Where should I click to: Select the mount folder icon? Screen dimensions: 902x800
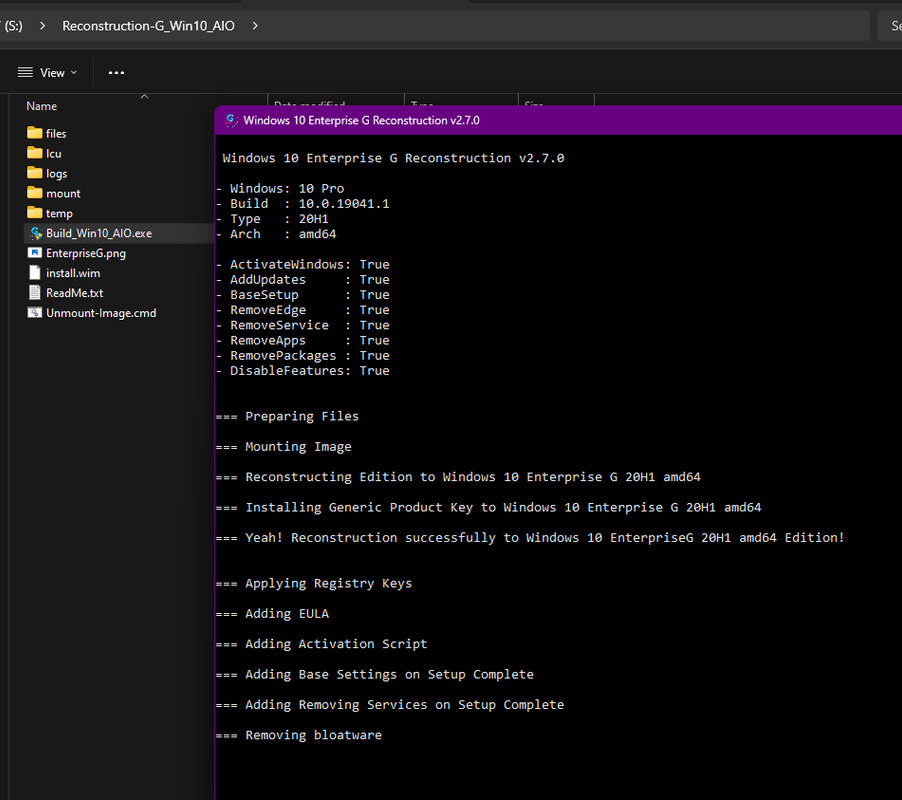point(35,193)
